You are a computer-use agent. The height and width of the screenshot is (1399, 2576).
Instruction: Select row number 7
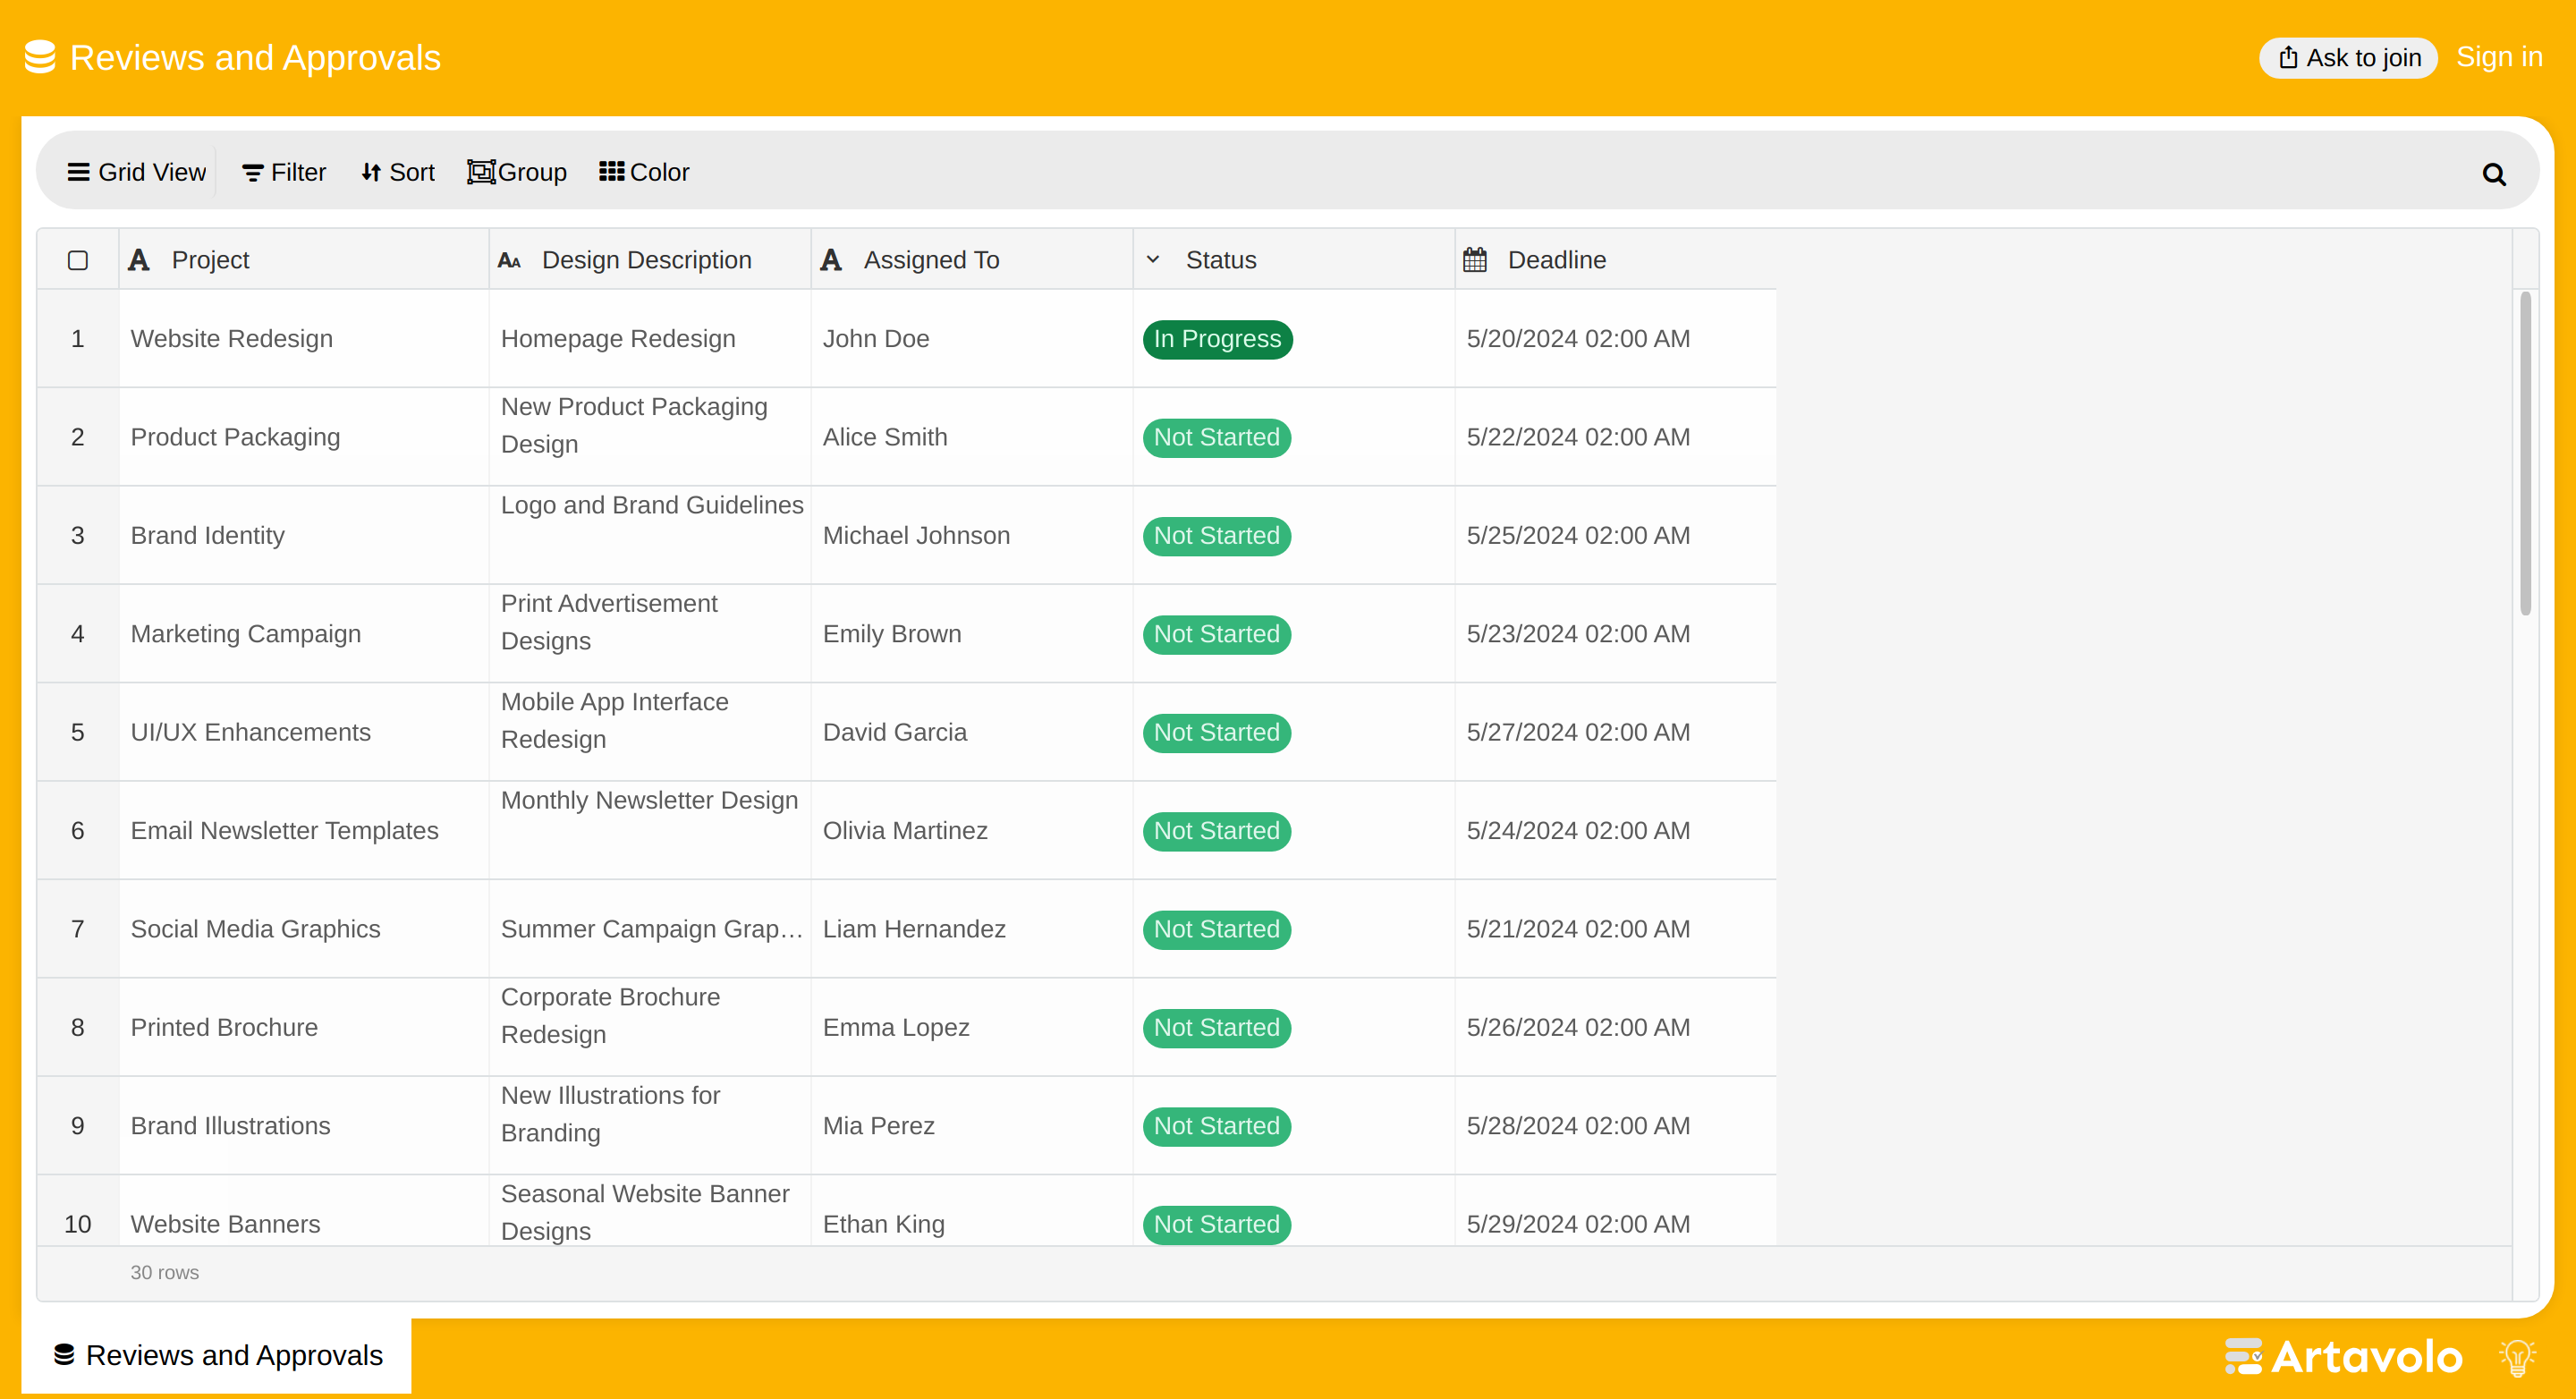point(78,929)
